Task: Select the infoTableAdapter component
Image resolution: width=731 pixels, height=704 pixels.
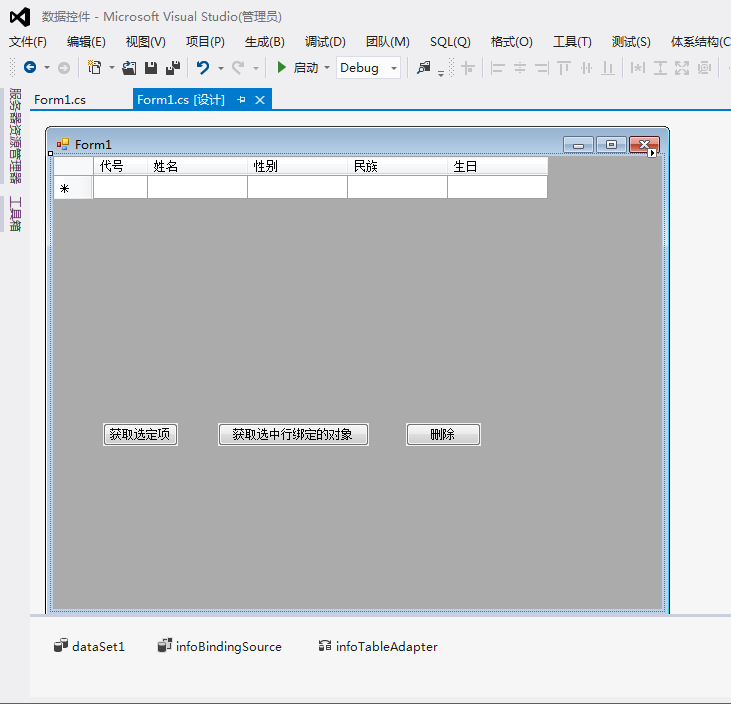Action: pyautogui.click(x=378, y=646)
